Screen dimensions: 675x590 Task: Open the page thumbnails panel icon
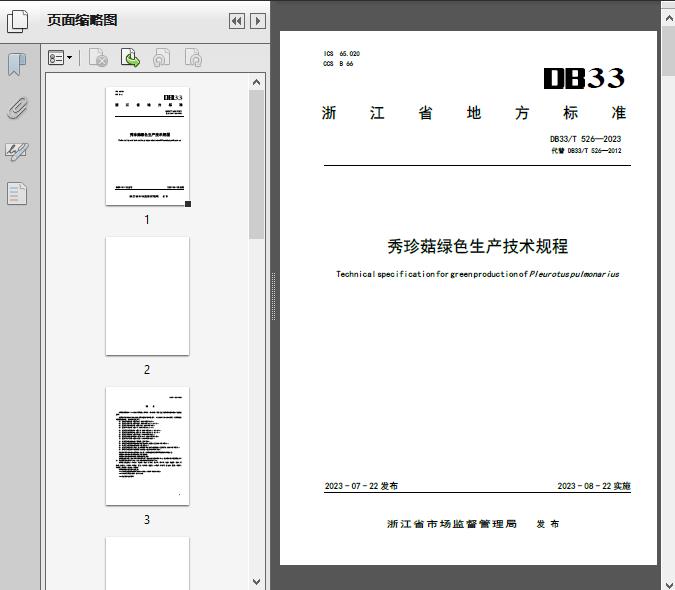click(18, 21)
